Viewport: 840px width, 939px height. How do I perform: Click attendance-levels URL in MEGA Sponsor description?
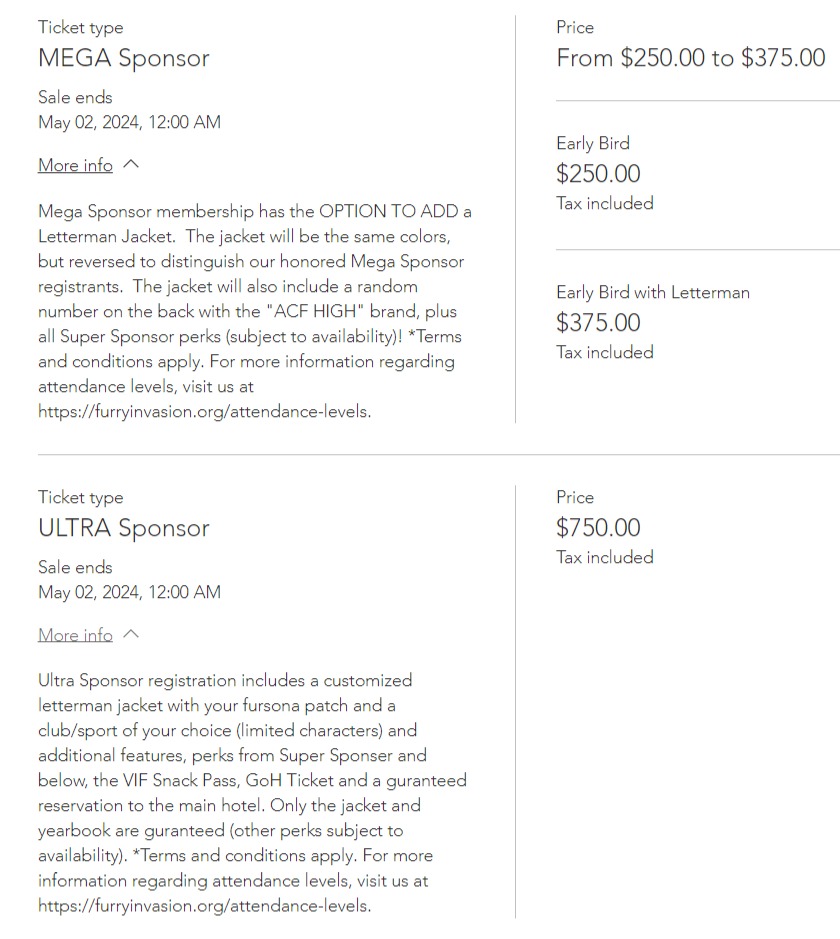pos(204,411)
